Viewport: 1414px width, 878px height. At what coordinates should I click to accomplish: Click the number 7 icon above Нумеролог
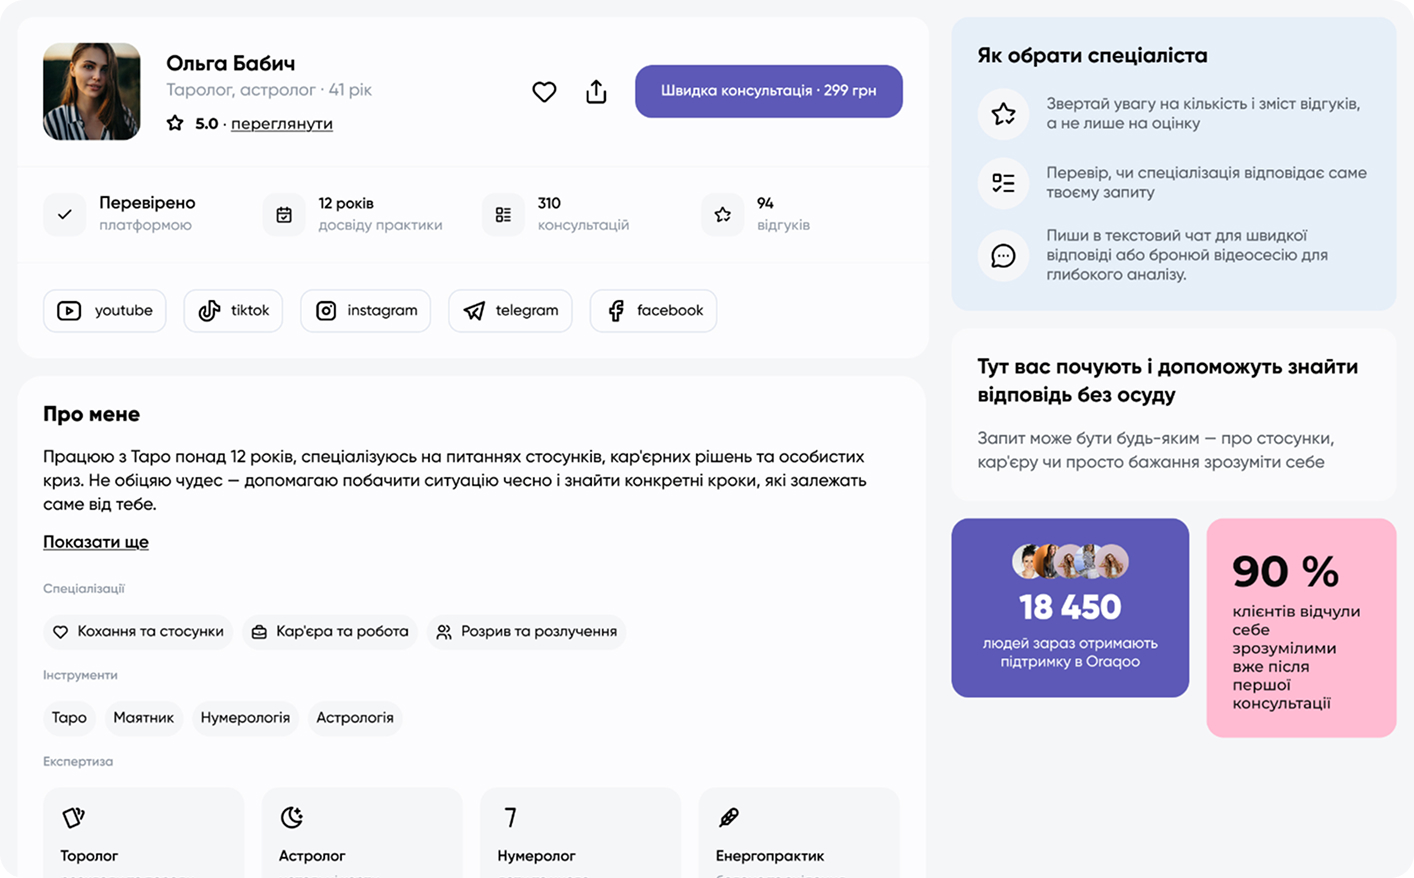tap(510, 817)
